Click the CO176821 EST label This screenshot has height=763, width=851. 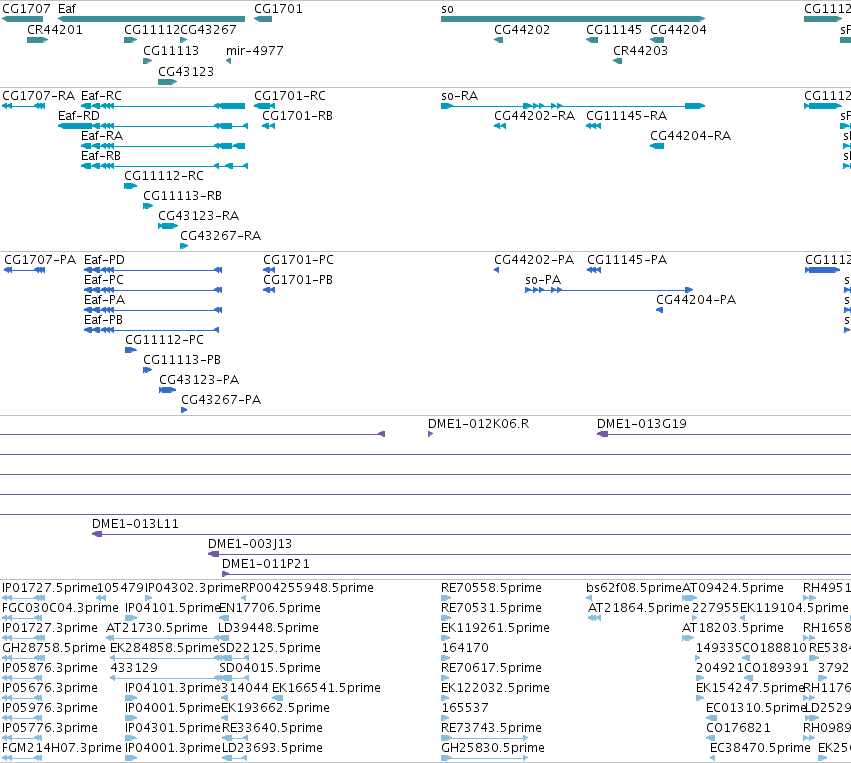[x=738, y=728]
